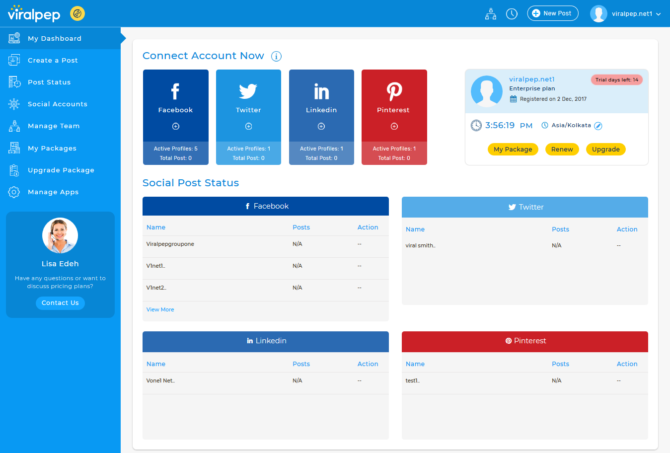Click the Trial days left badge
Screen dimensions: 670x453
617,79
